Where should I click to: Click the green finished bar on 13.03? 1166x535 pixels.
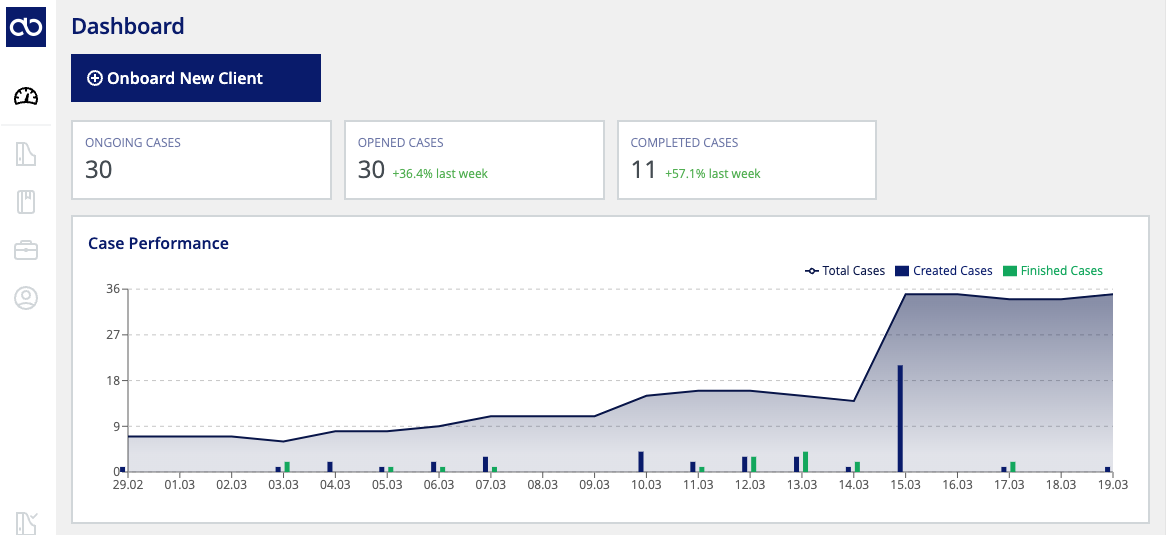coord(805,461)
